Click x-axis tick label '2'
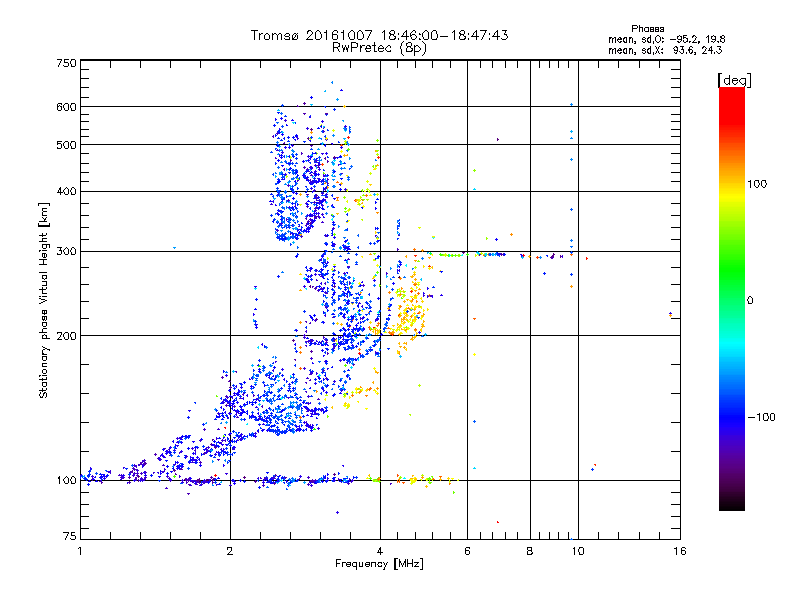Screen dimensions: 800x600 pyautogui.click(x=230, y=551)
